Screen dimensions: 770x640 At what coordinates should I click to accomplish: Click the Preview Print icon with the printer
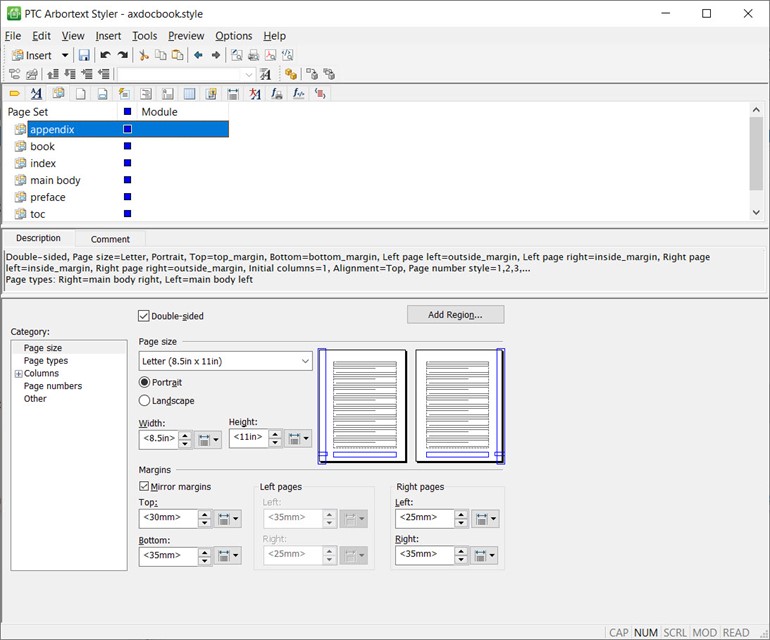(x=253, y=55)
